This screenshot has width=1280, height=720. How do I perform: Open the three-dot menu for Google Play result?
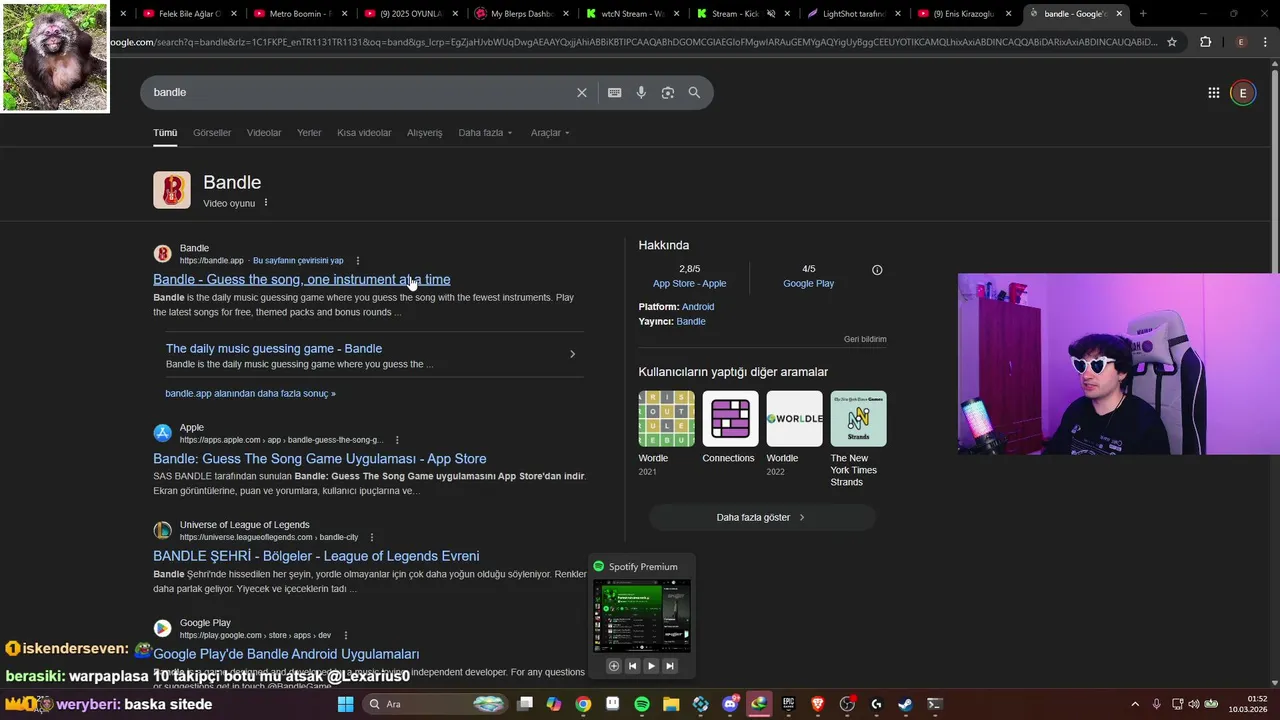[x=346, y=635]
